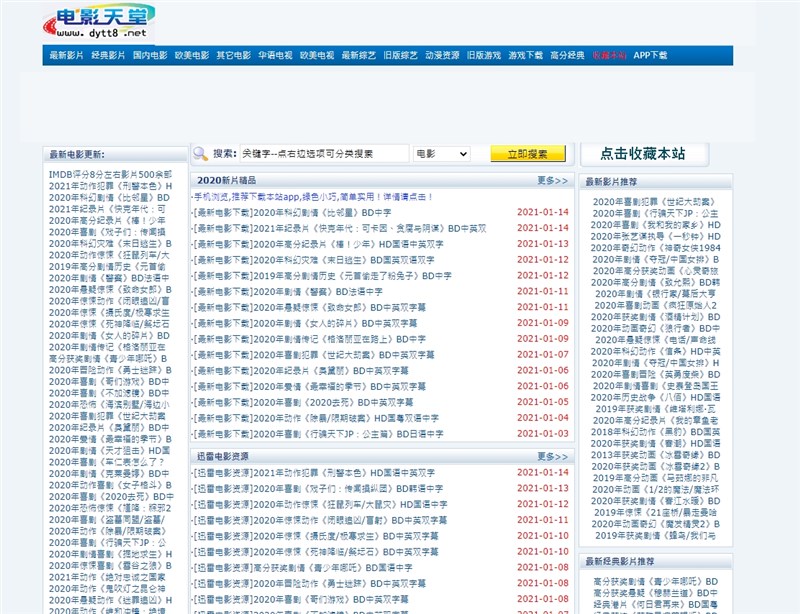This screenshot has width=800, height=614.
Task: Click 更多>> in the 迅雷电影资源 header
Action: (553, 456)
